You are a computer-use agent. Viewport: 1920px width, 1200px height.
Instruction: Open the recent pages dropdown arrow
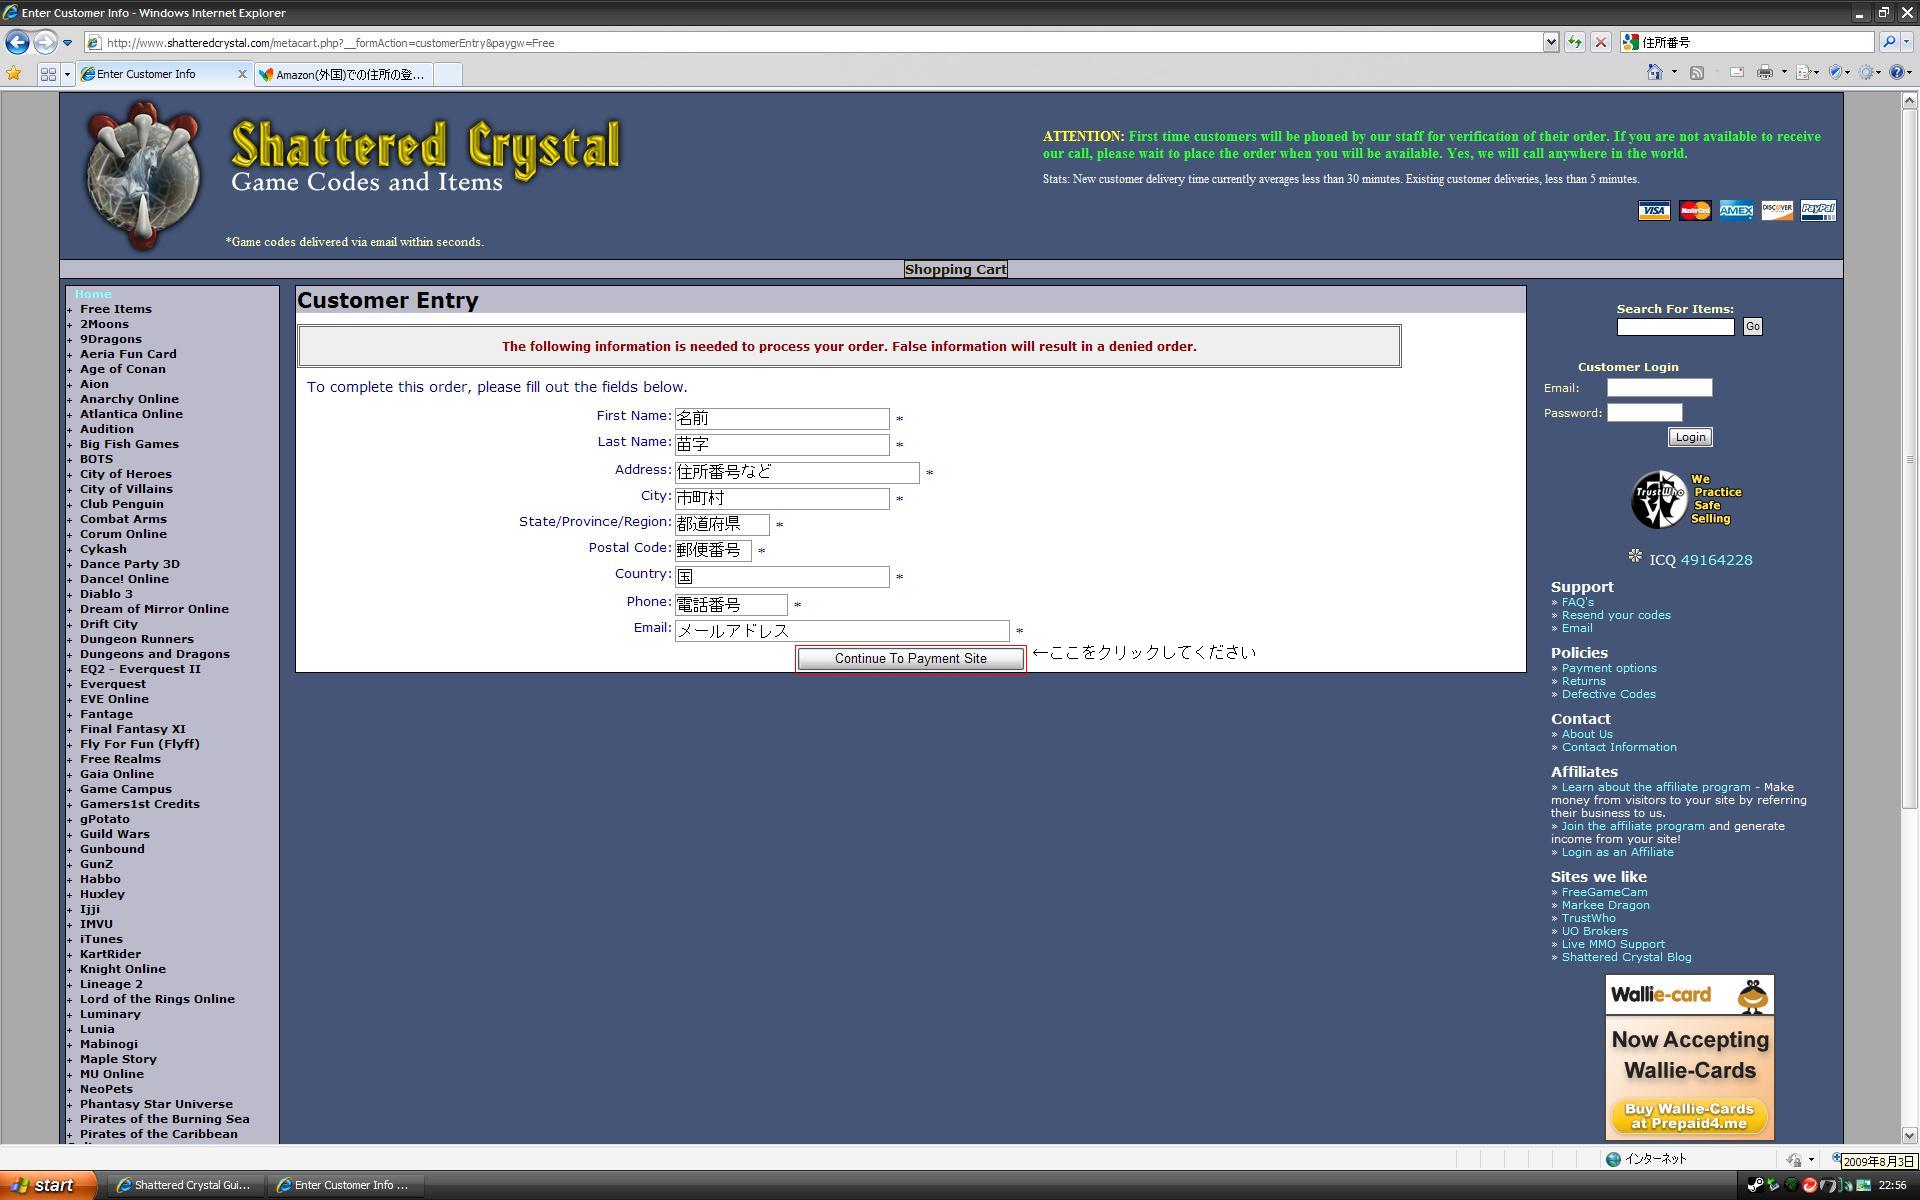coord(67,42)
